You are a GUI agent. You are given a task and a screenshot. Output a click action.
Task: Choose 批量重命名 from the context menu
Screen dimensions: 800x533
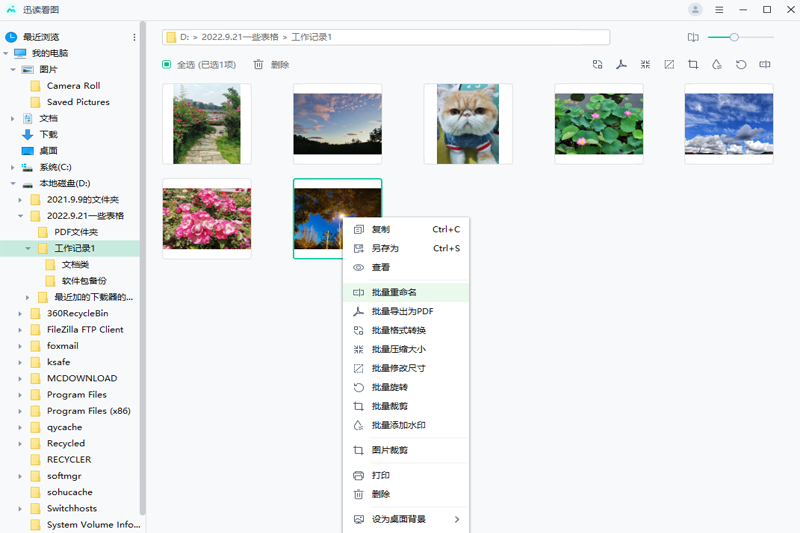click(394, 292)
